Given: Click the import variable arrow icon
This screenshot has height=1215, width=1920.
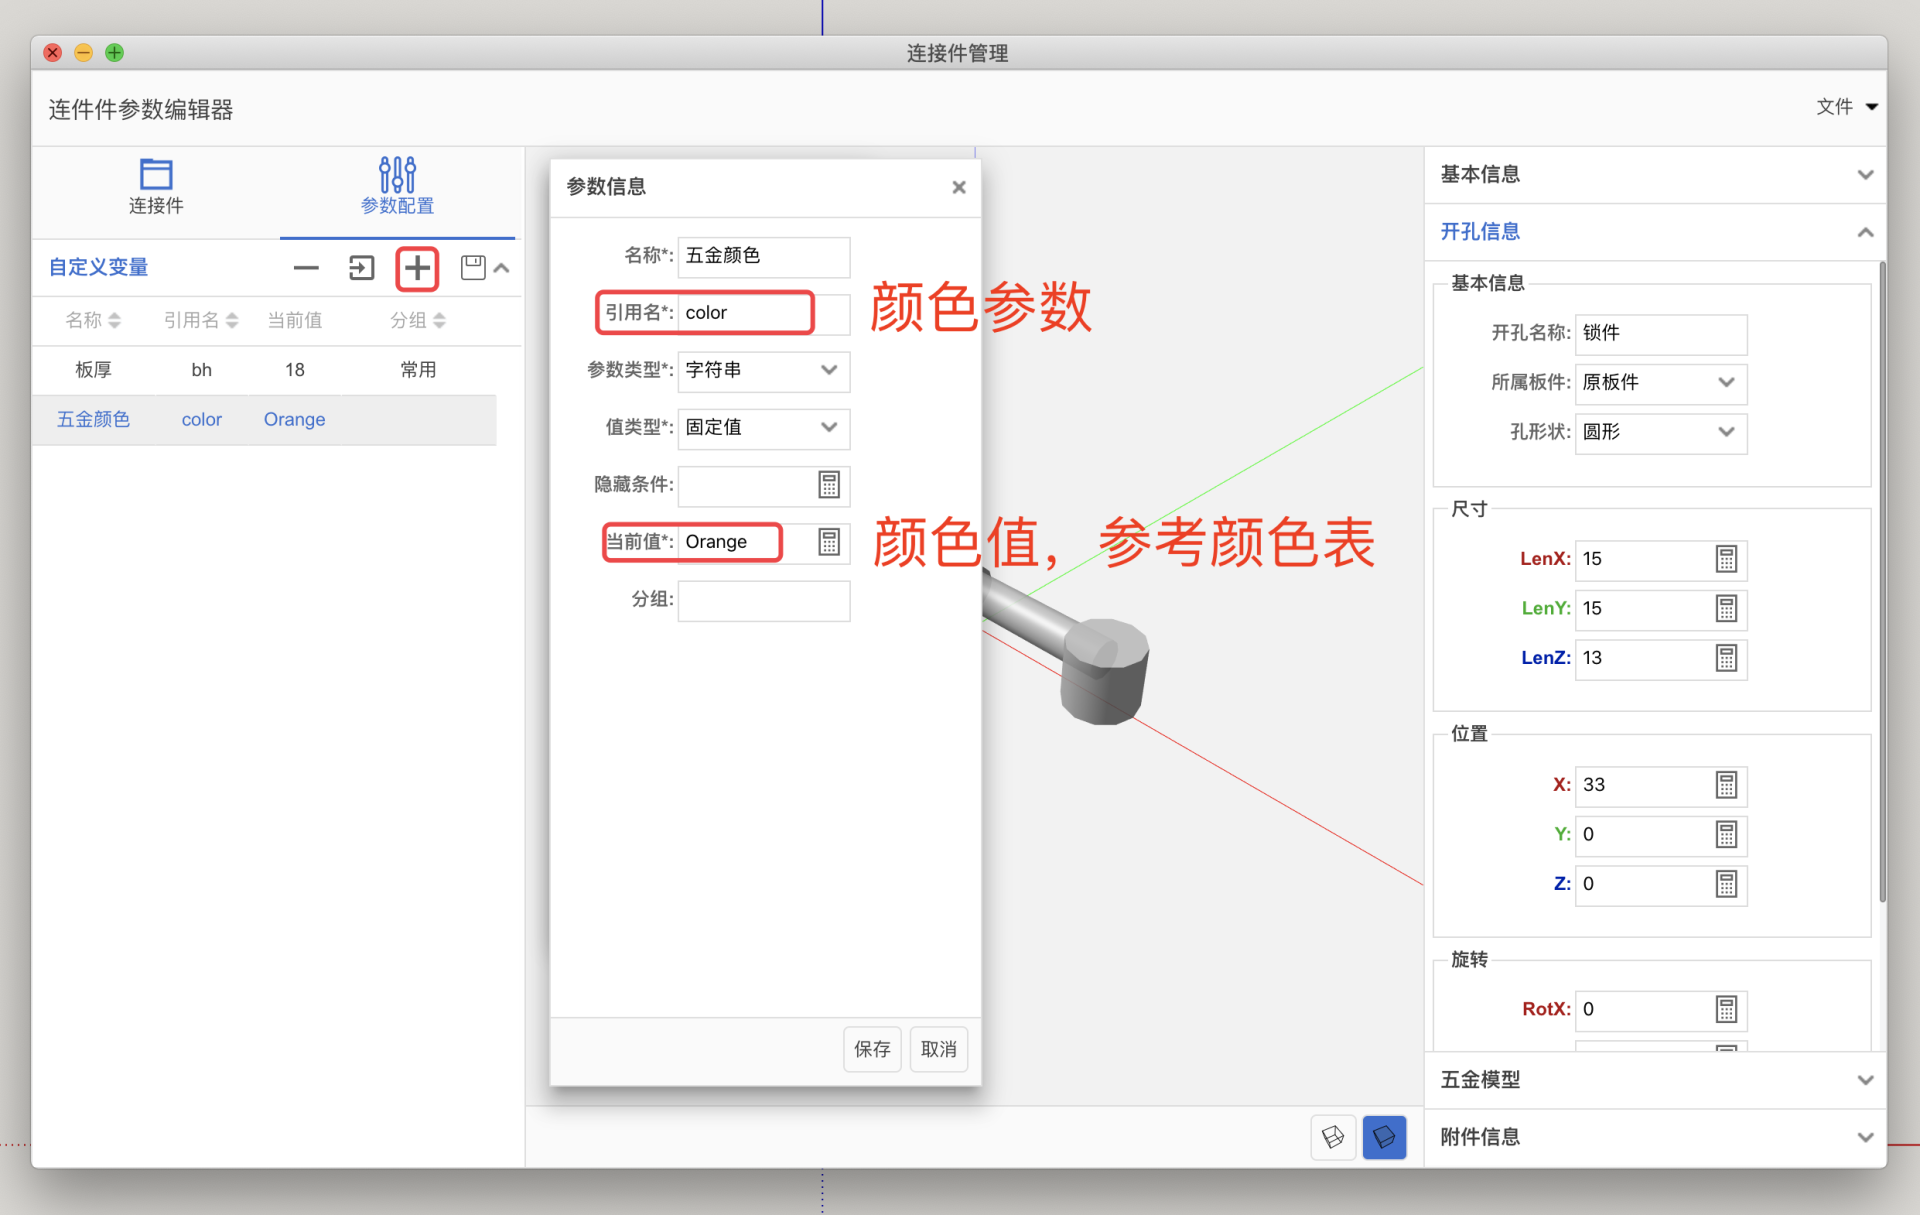Looking at the screenshot, I should (361, 268).
